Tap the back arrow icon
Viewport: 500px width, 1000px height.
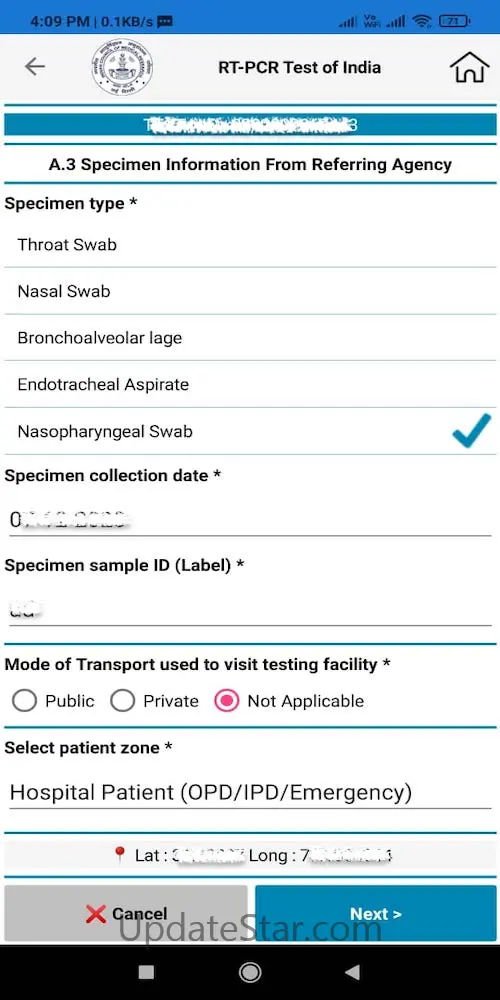coord(34,66)
